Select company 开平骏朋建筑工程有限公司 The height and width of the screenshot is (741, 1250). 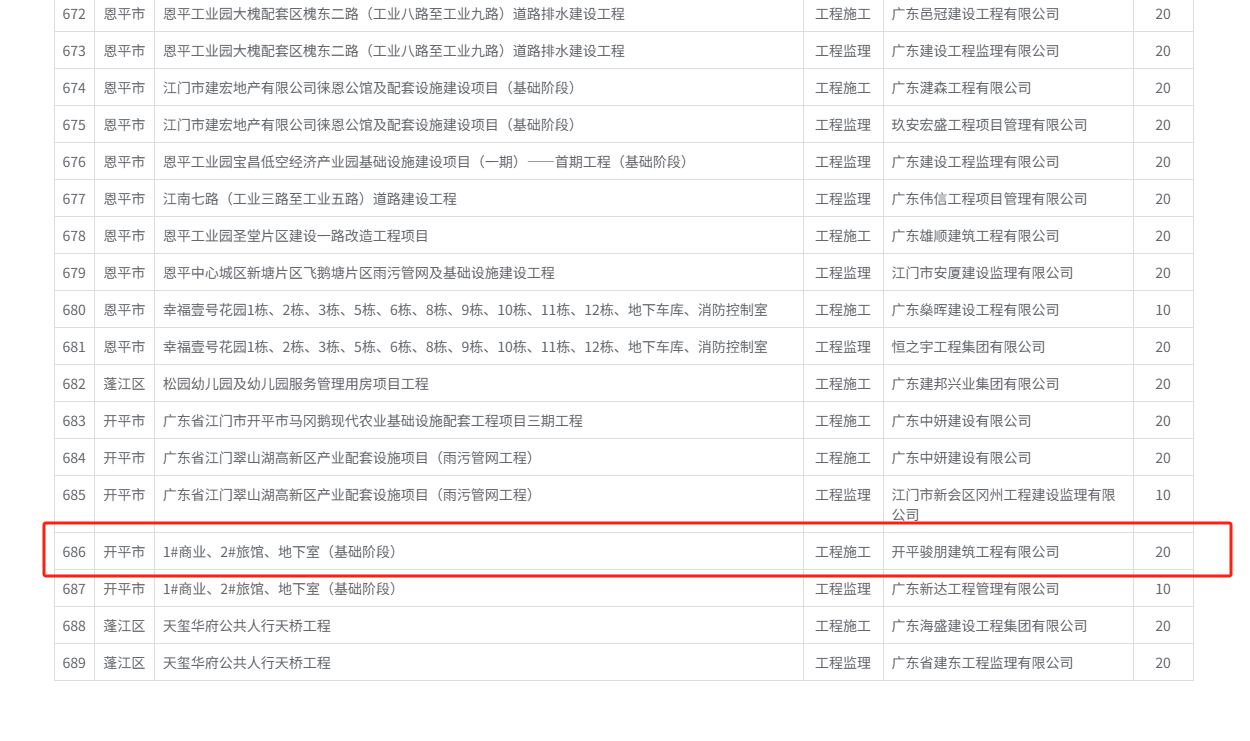[975, 552]
